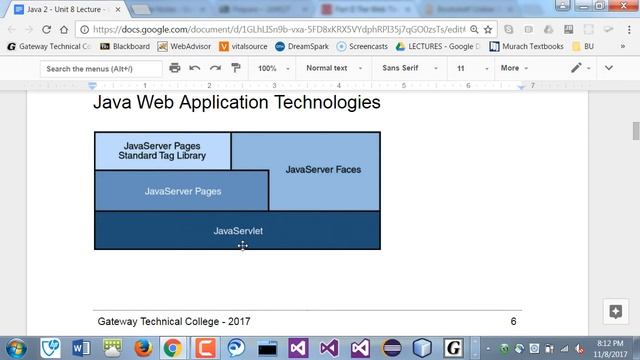Open the zoom level dropdown at 100%
Image resolution: width=640 pixels, height=360 pixels.
[x=273, y=68]
